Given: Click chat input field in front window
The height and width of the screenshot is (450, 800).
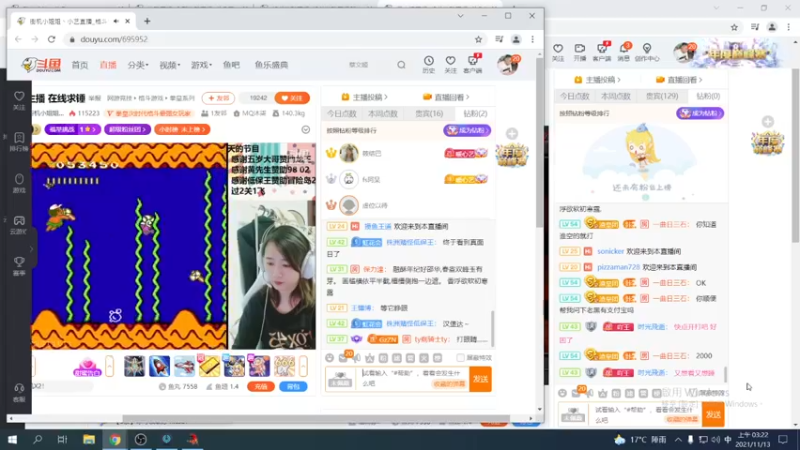Looking at the screenshot, I should [x=414, y=379].
